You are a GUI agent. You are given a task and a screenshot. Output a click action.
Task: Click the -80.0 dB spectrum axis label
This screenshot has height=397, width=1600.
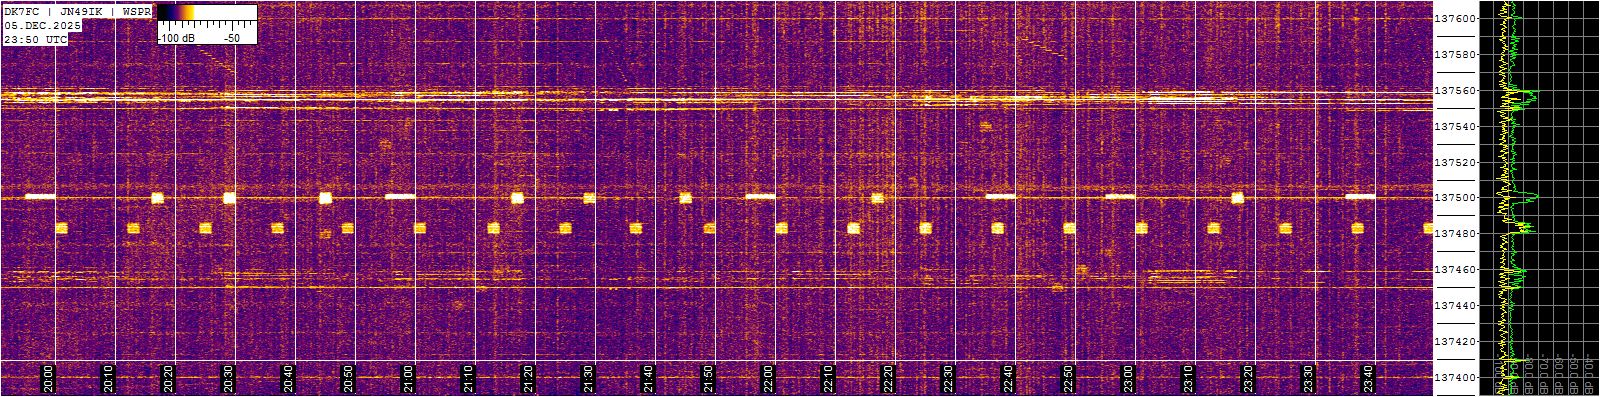coord(1529,374)
